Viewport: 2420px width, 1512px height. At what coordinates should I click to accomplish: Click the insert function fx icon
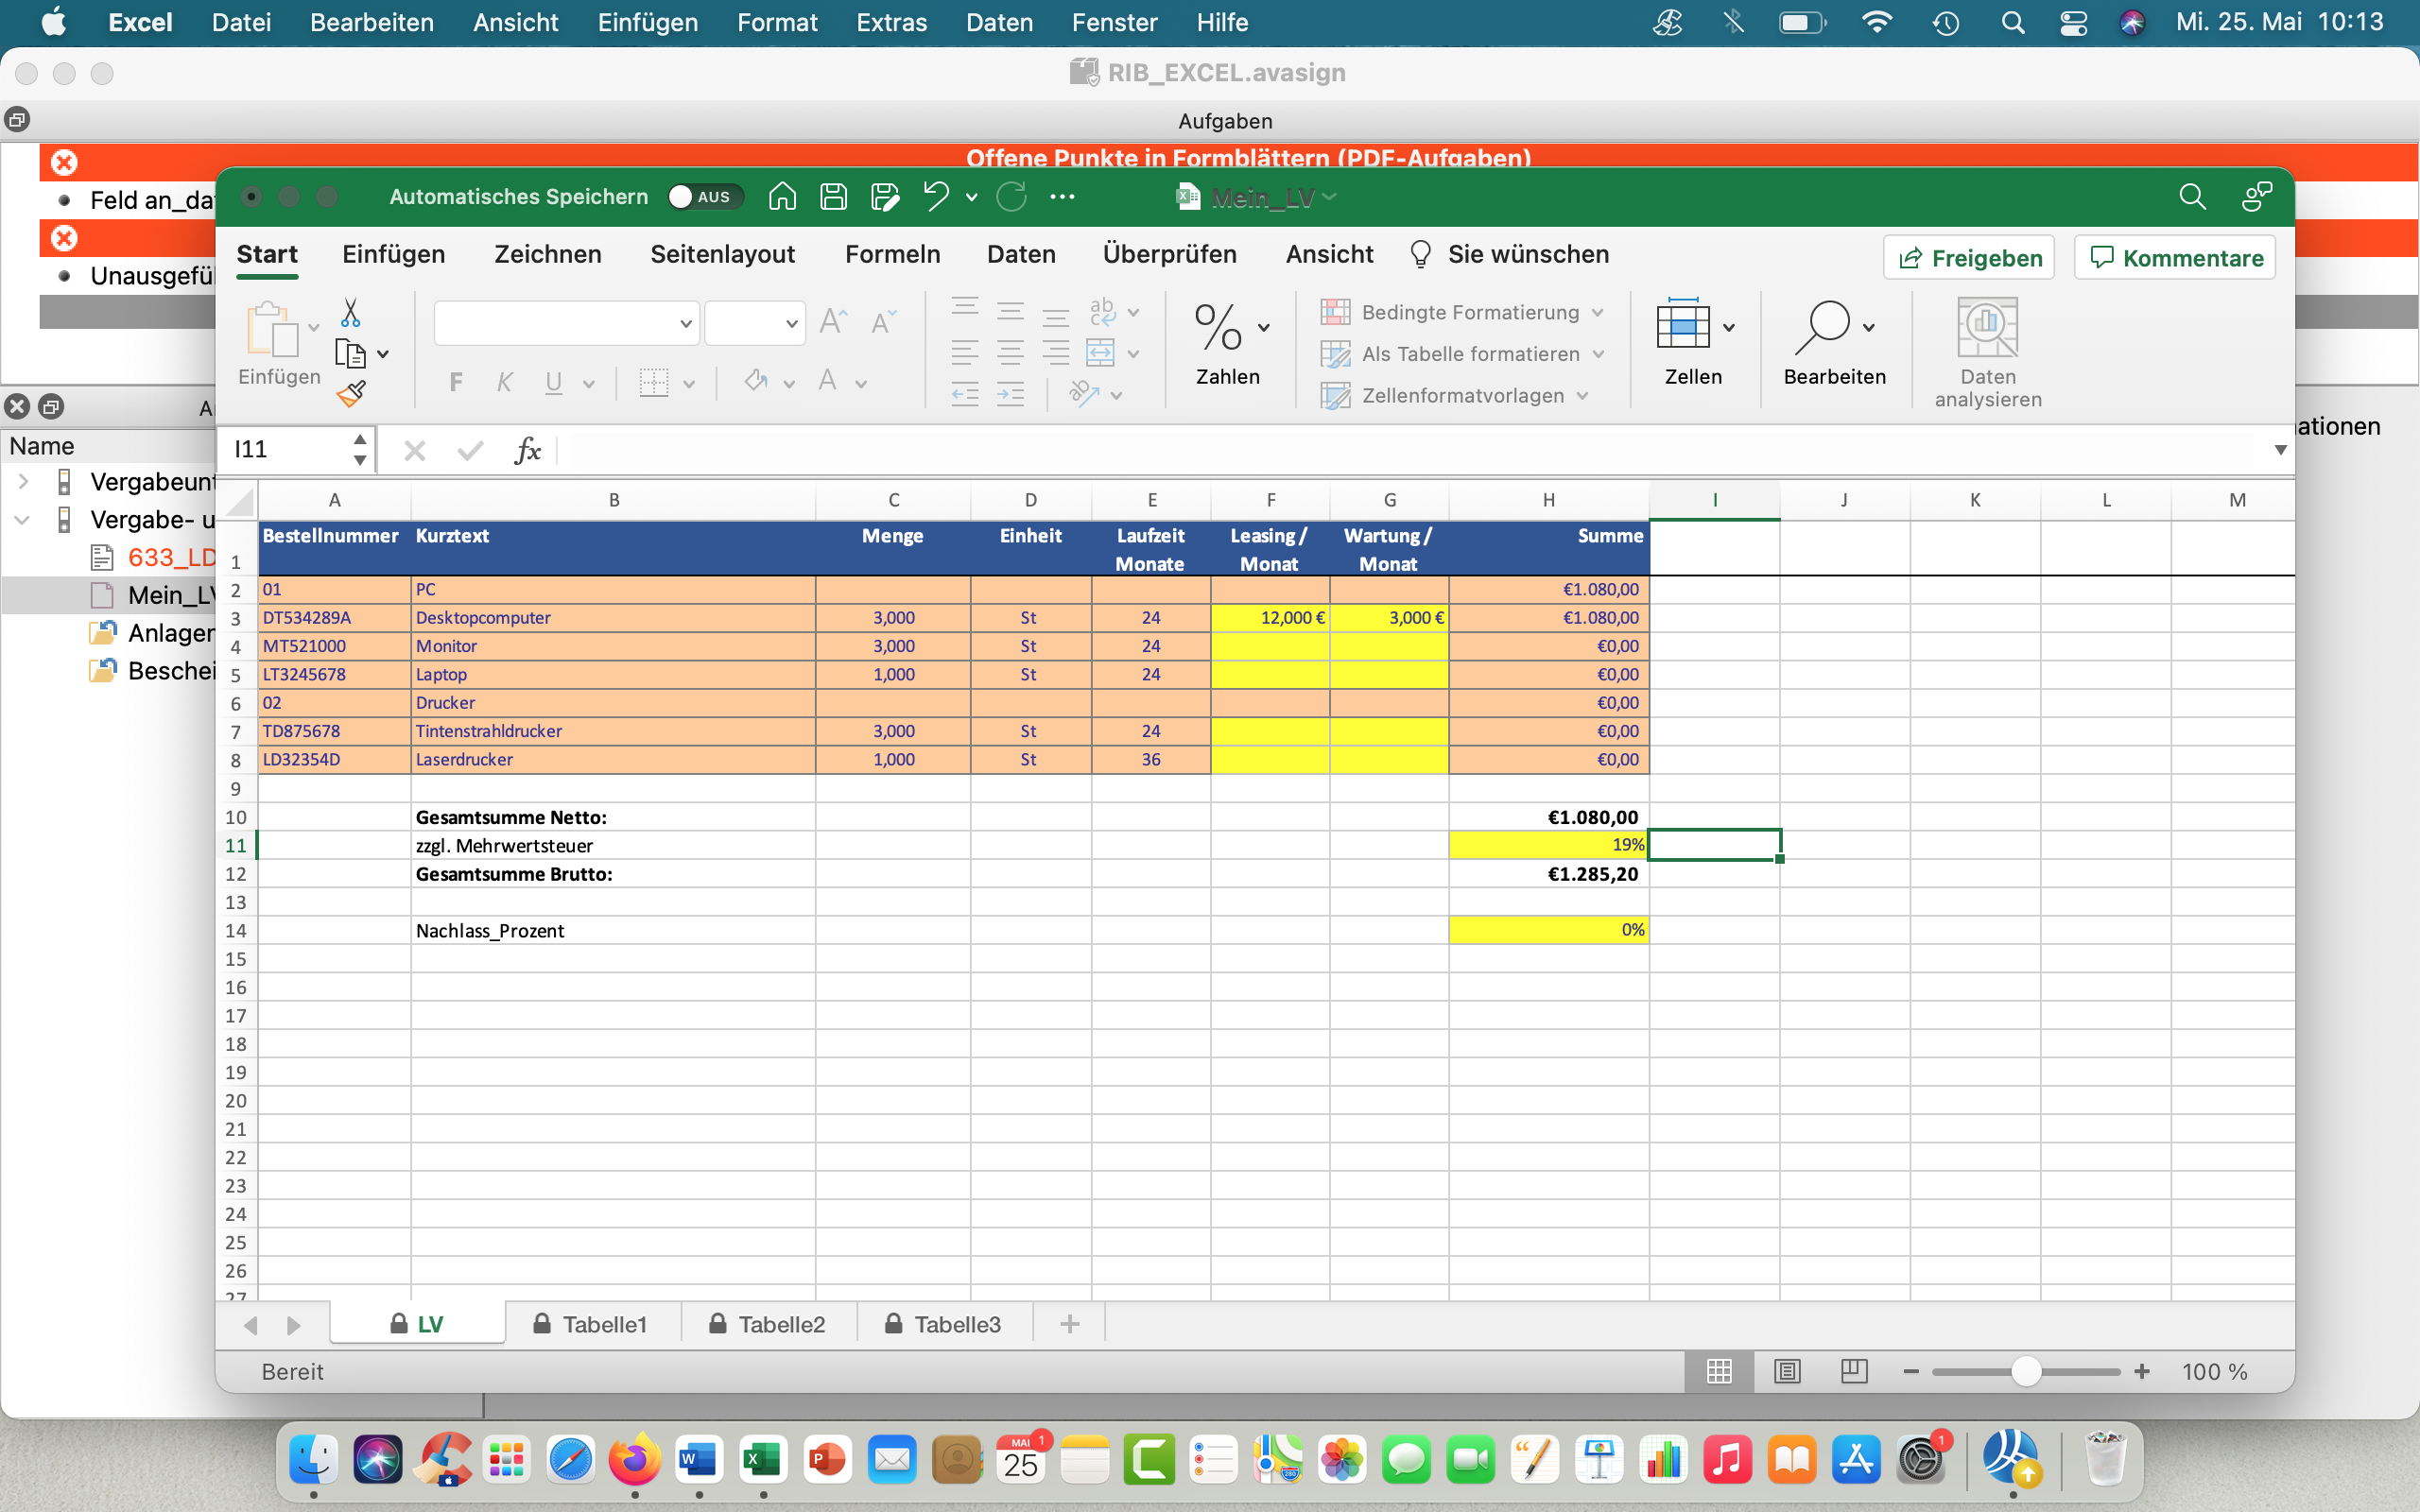(x=527, y=451)
